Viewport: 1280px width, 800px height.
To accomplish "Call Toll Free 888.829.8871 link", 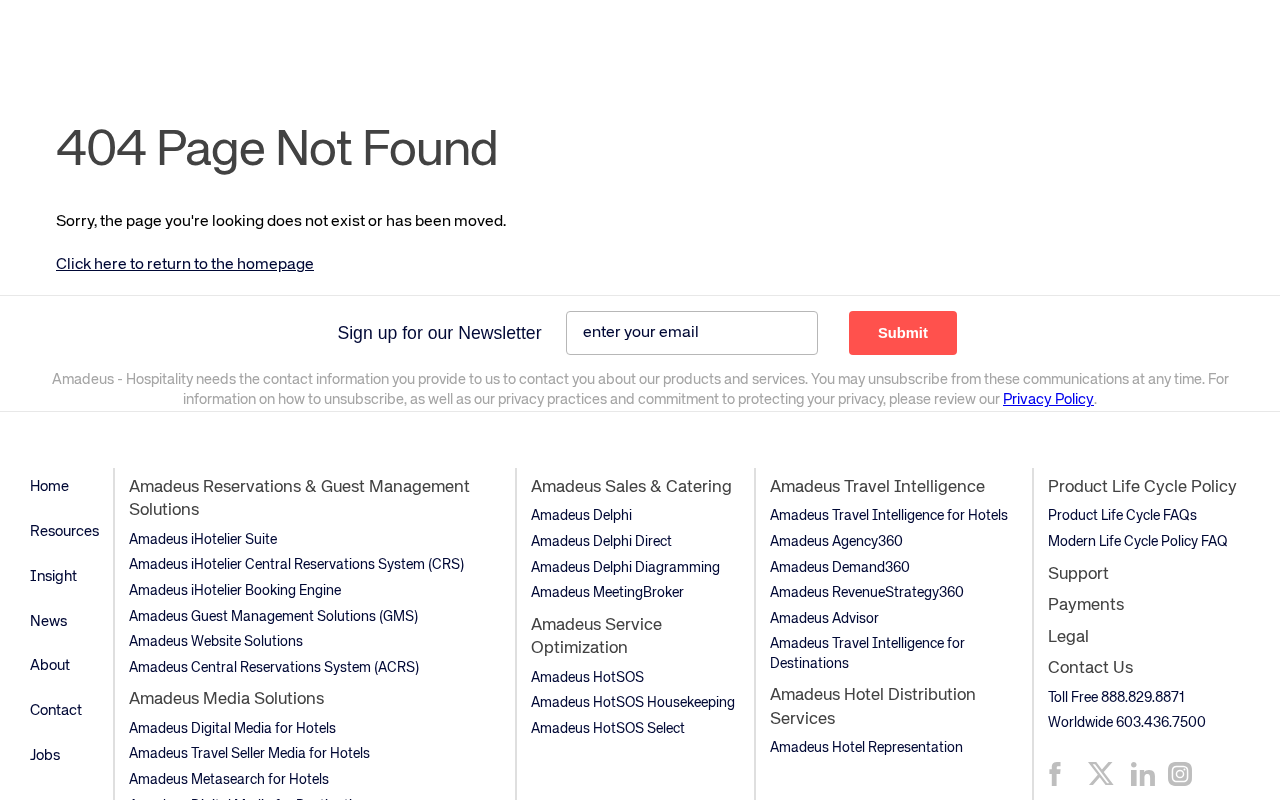I will [x=1116, y=697].
